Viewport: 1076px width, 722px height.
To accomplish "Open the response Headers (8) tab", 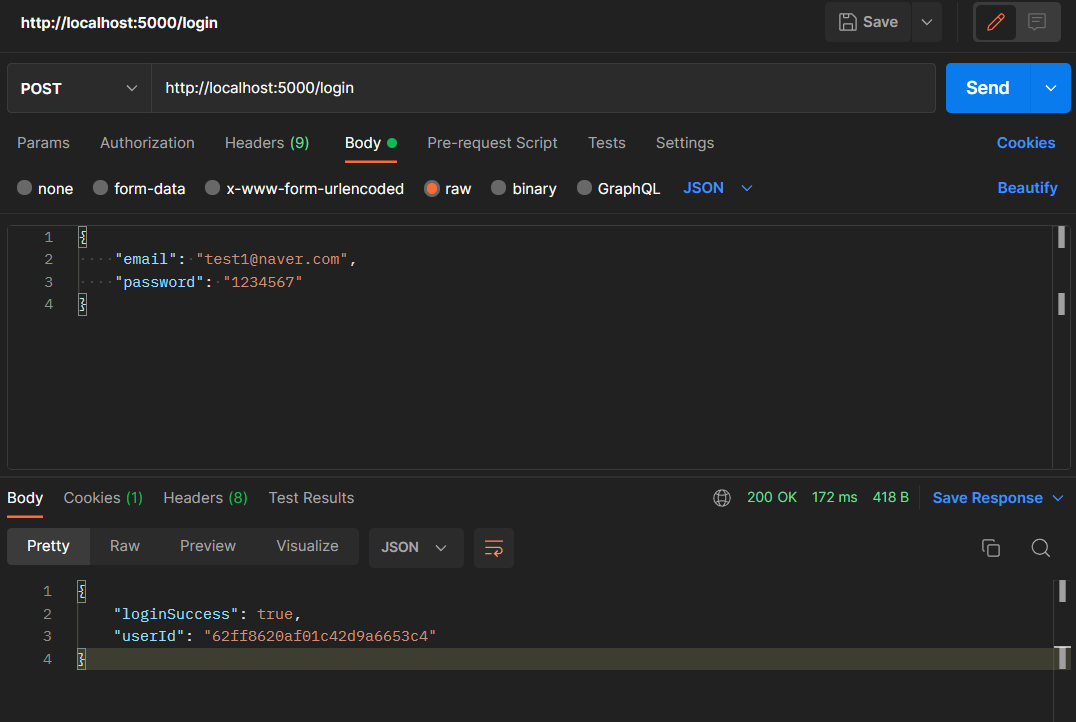I will (205, 498).
